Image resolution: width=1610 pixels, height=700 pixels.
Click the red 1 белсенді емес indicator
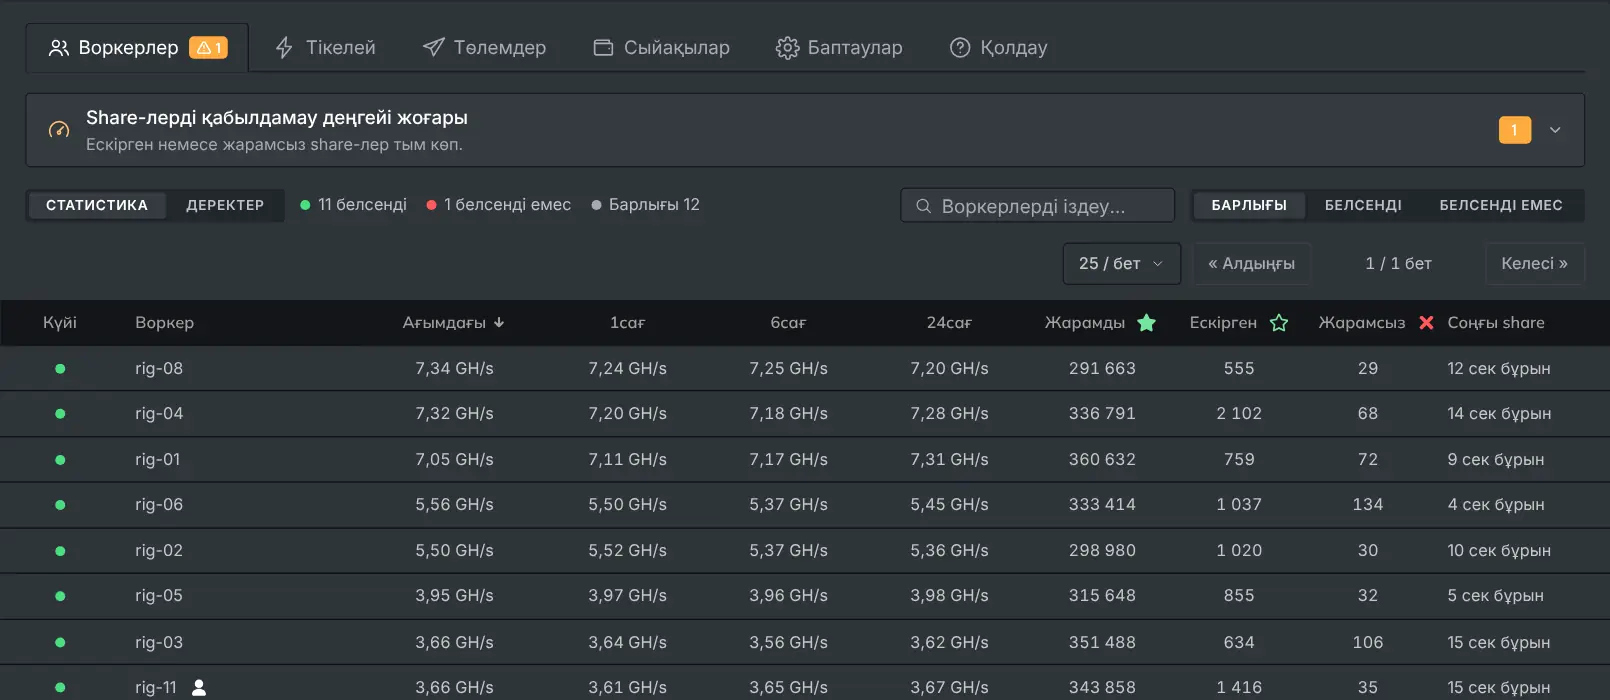[x=498, y=205]
